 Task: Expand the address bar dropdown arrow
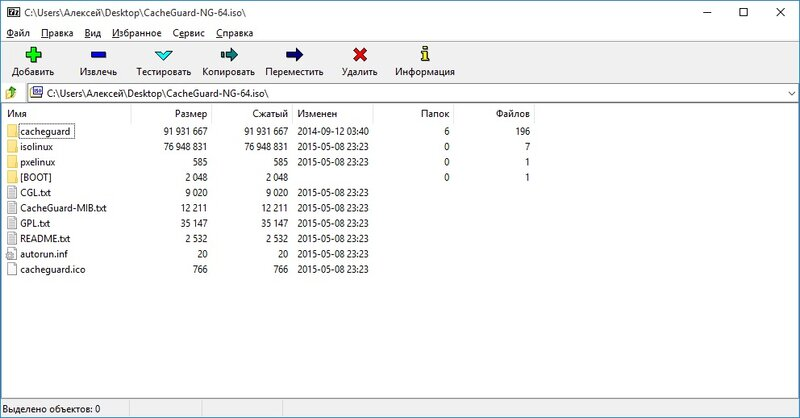point(791,93)
